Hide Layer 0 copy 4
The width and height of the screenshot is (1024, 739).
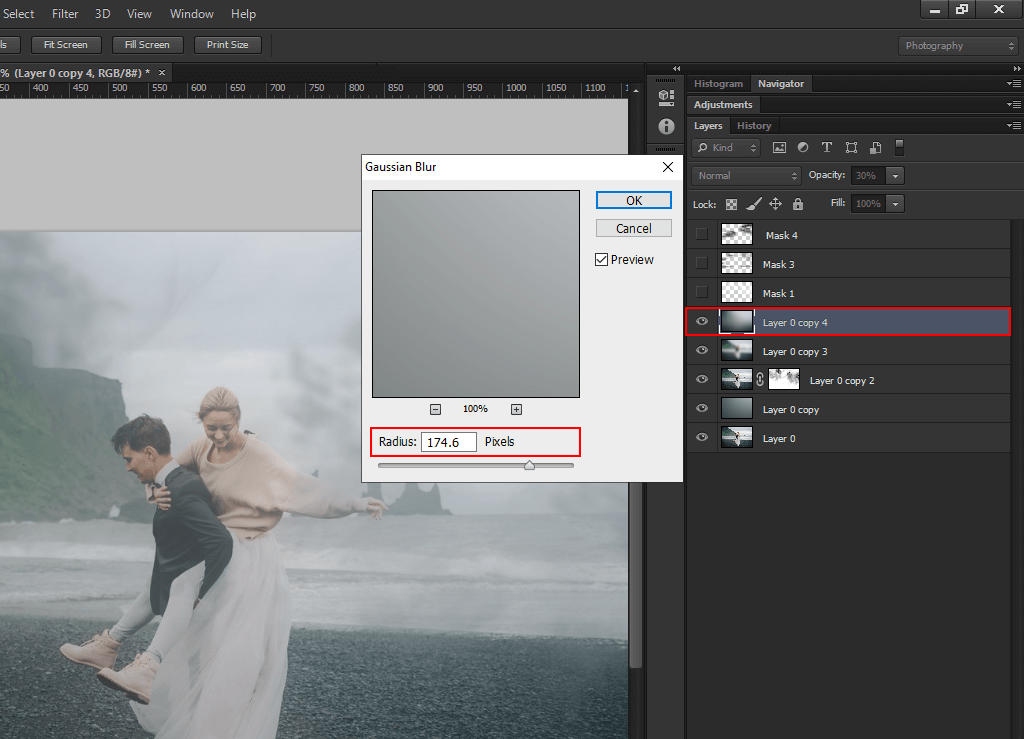(702, 321)
